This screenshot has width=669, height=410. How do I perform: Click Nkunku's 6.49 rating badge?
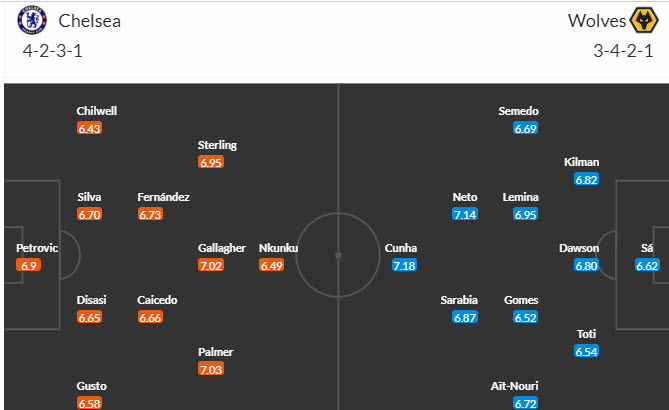270,265
